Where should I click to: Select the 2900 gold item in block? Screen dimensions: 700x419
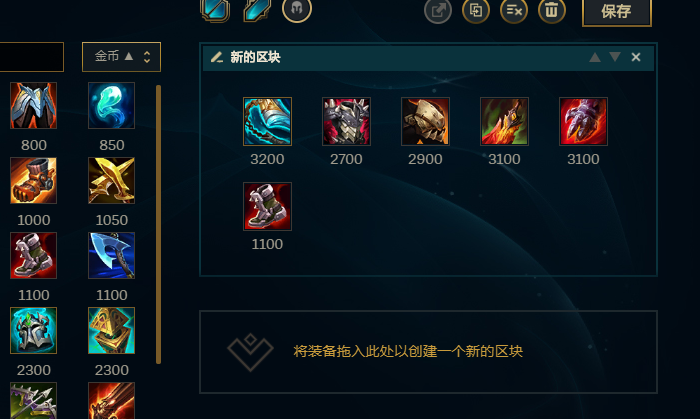(425, 121)
